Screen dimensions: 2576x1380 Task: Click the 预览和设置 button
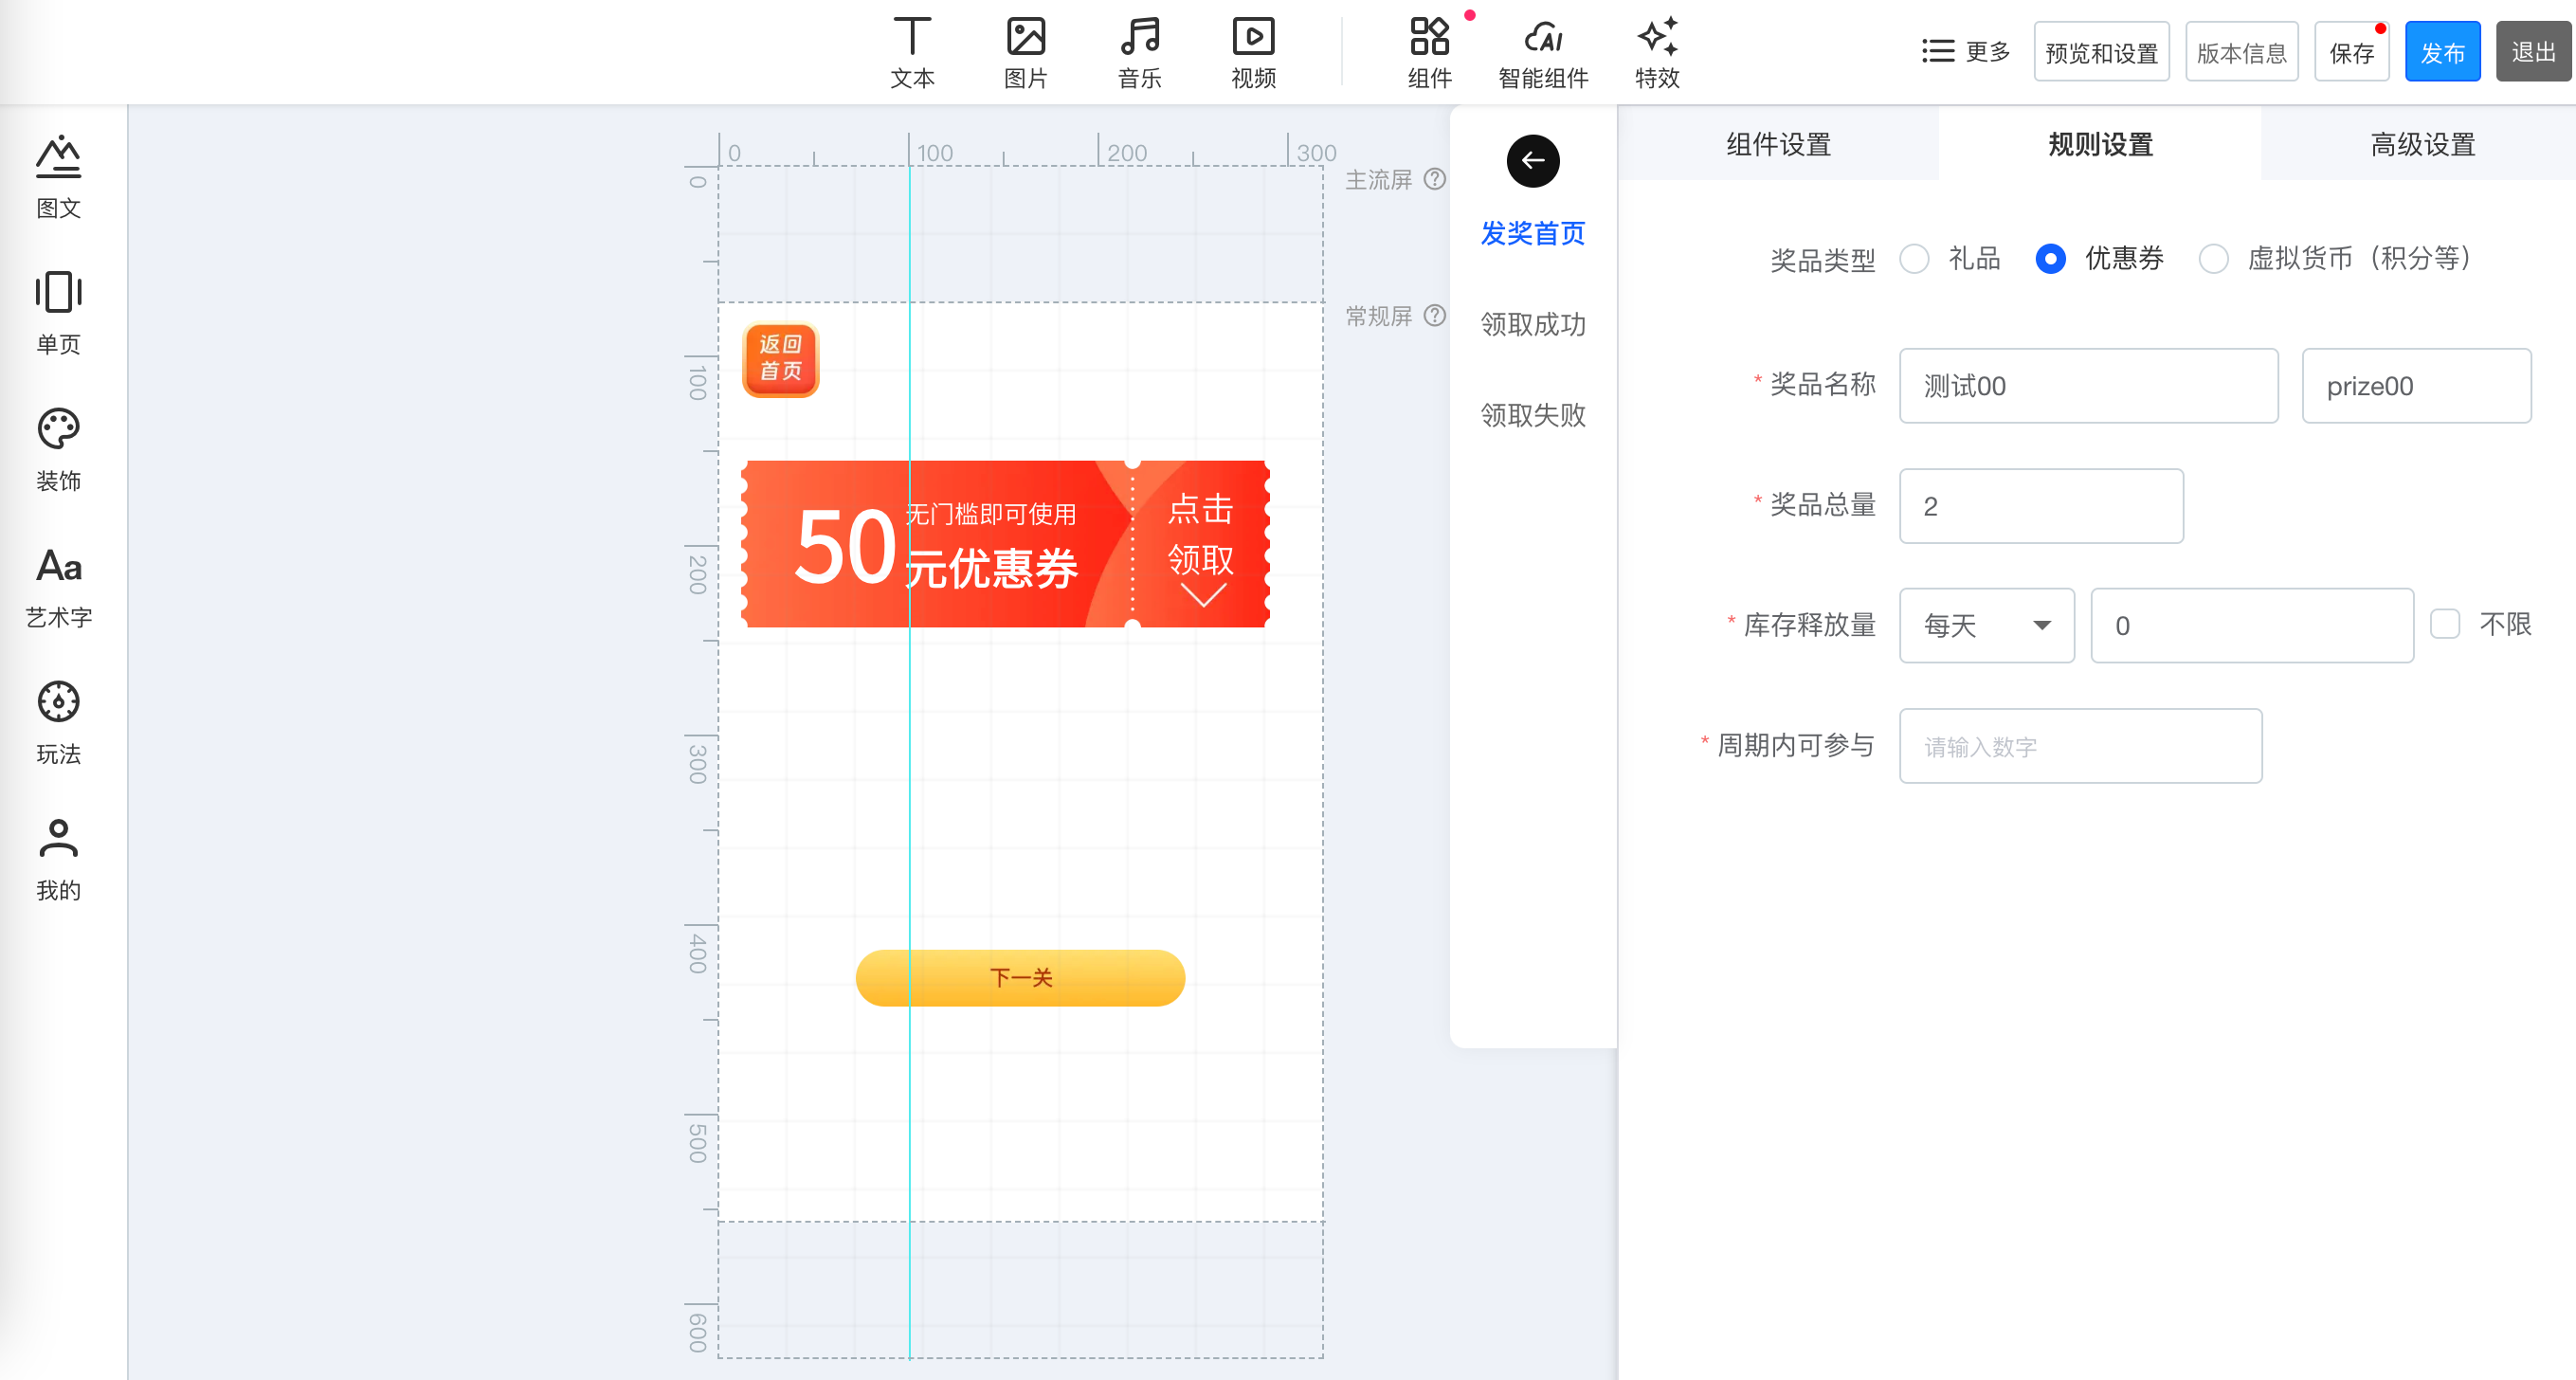click(x=2100, y=52)
